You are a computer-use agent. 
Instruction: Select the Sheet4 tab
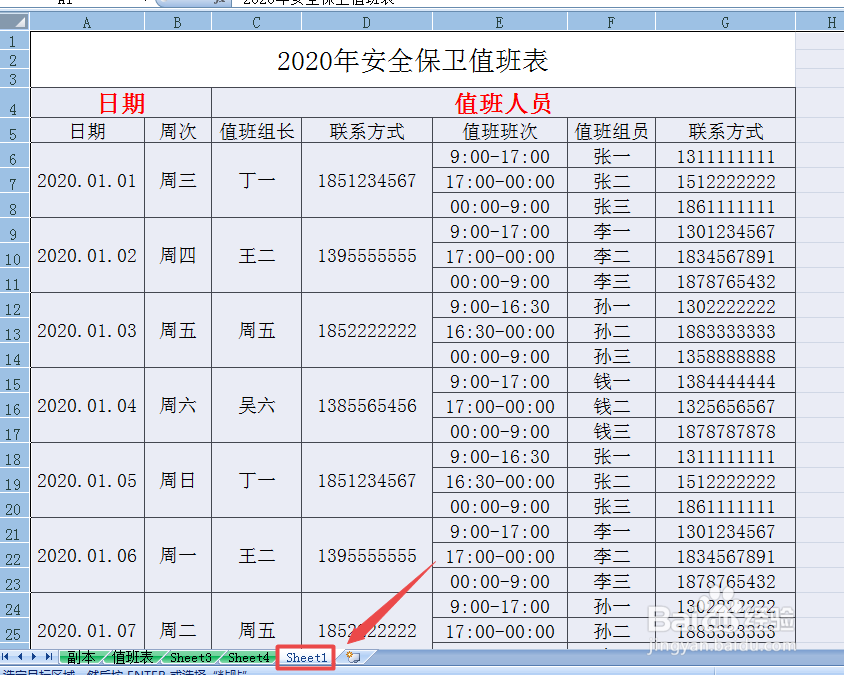pos(248,657)
